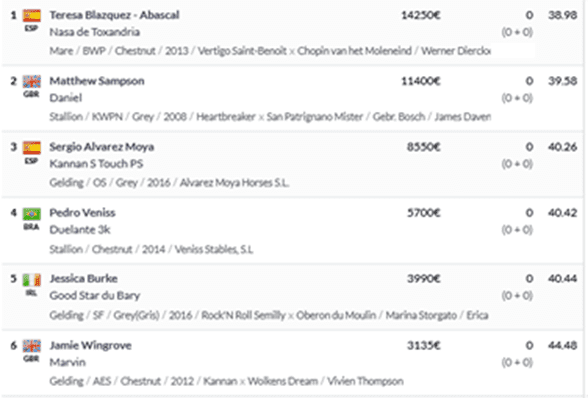Click the Spanish flag beside Sergio Alvarez Moya
Image resolution: width=588 pixels, height=398 pixels.
point(32,148)
